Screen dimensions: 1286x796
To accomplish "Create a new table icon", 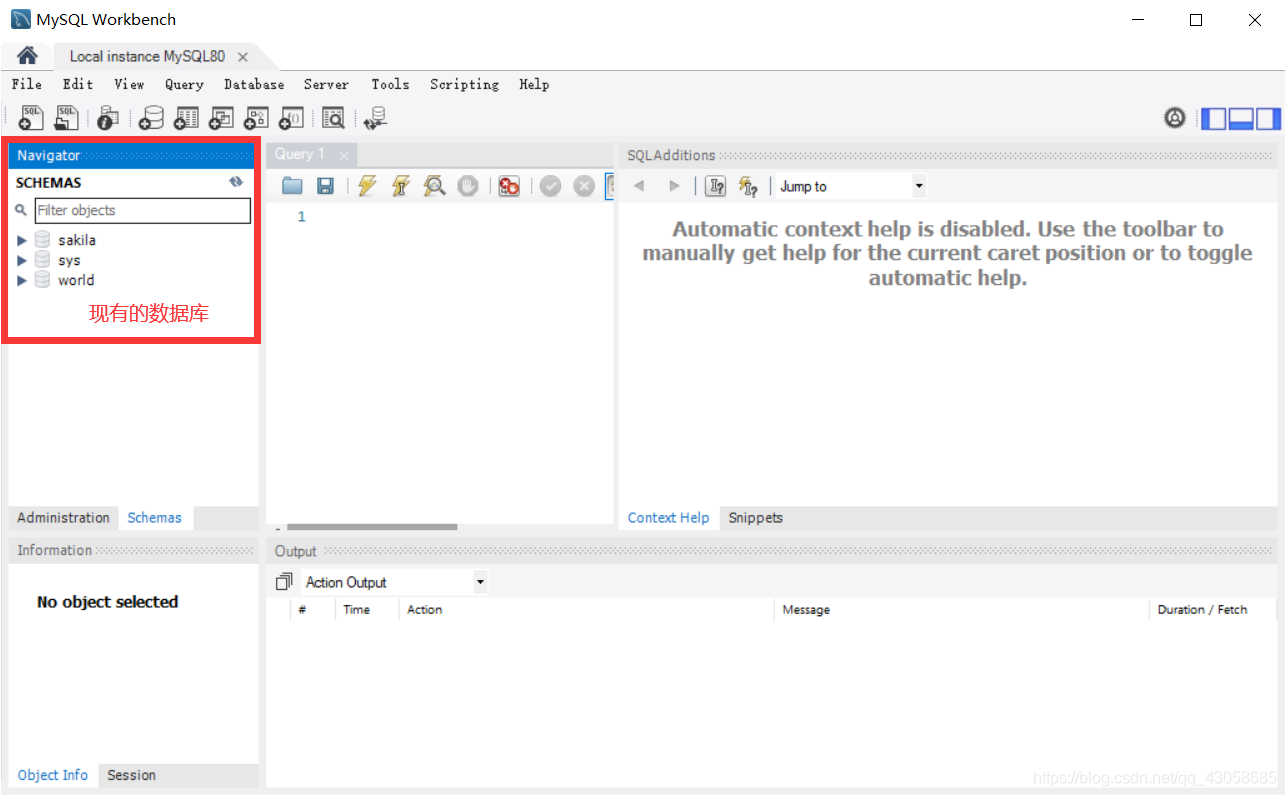I will tap(186, 118).
